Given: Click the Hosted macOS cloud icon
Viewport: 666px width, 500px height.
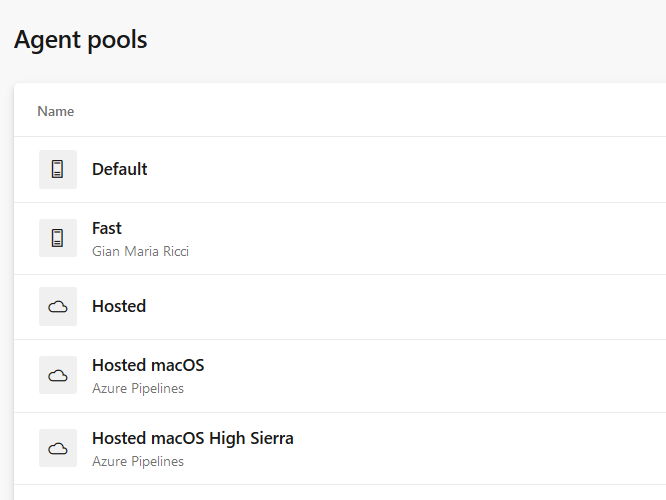Looking at the screenshot, I should [58, 375].
